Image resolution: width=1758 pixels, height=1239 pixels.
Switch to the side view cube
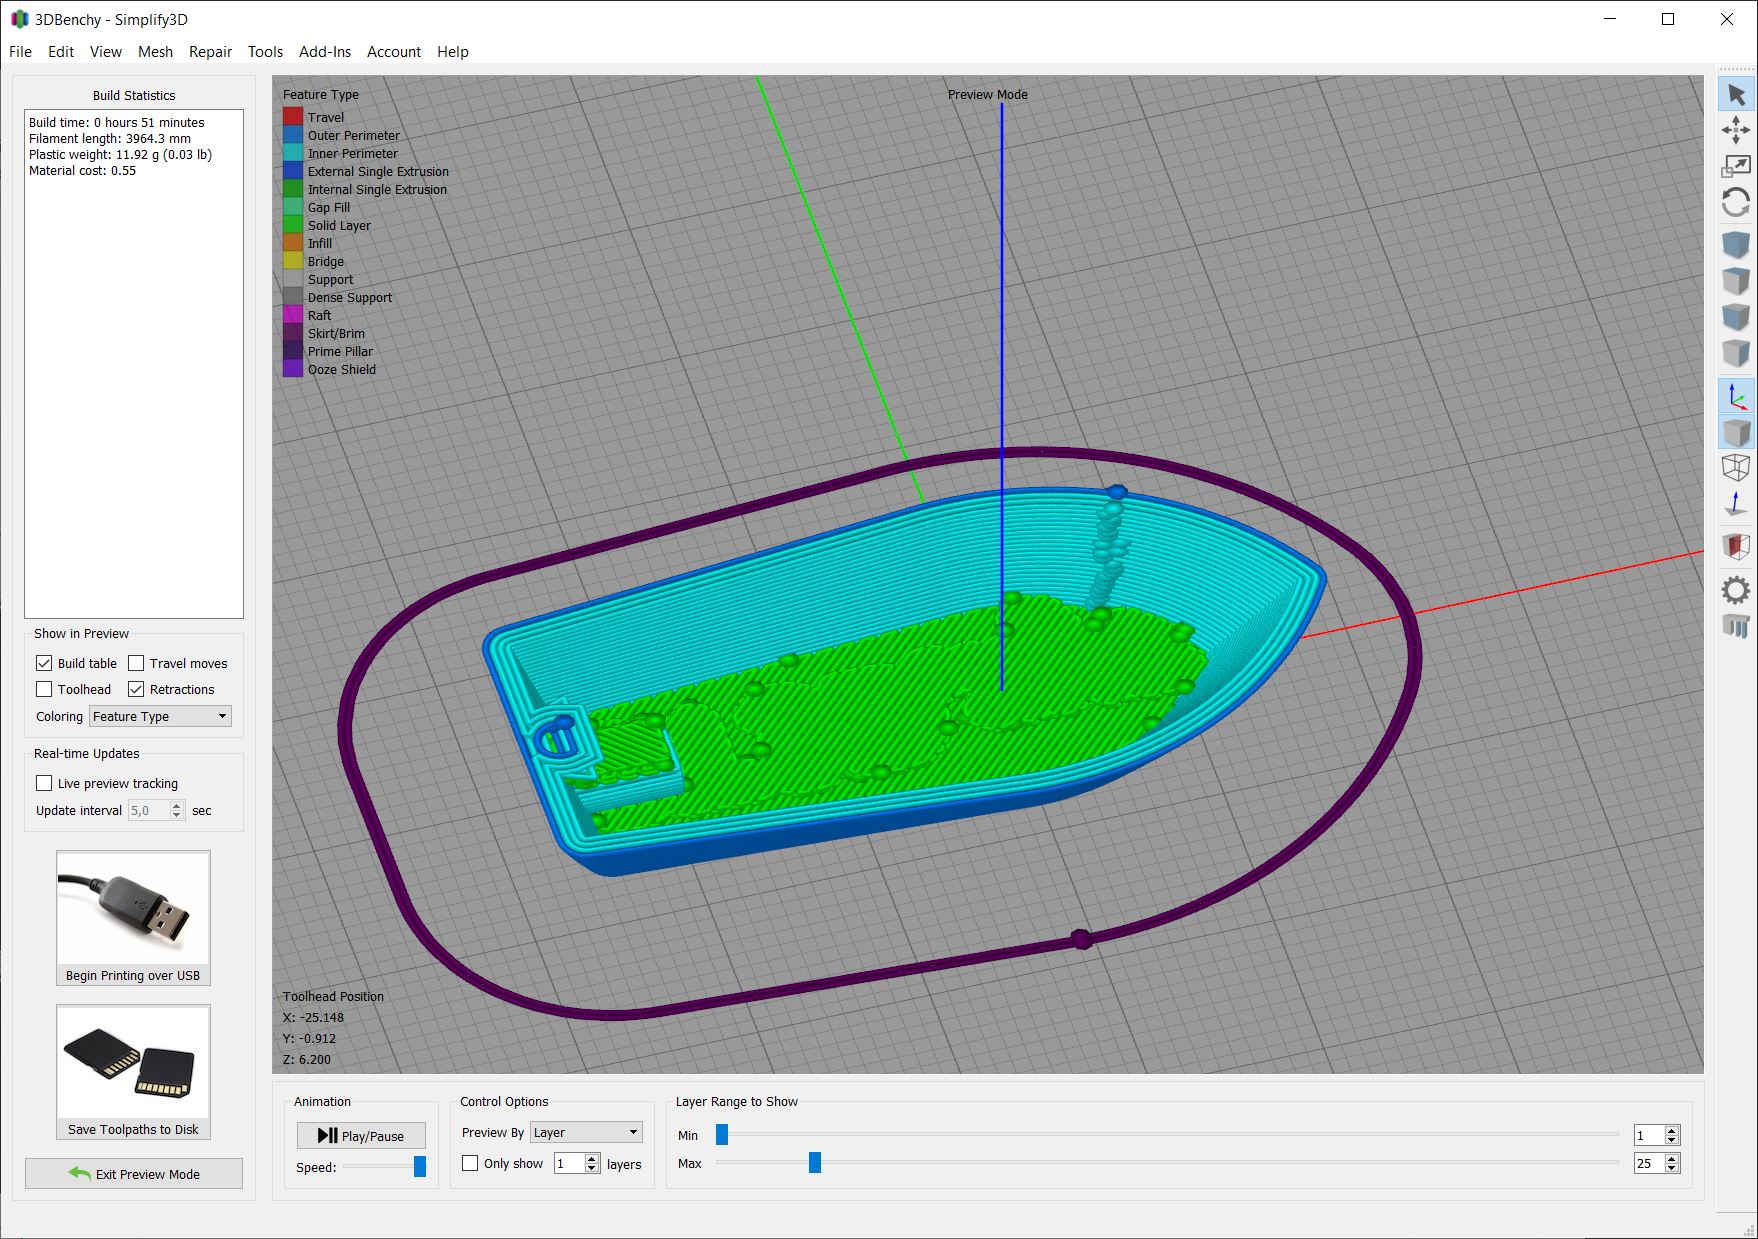(x=1735, y=353)
